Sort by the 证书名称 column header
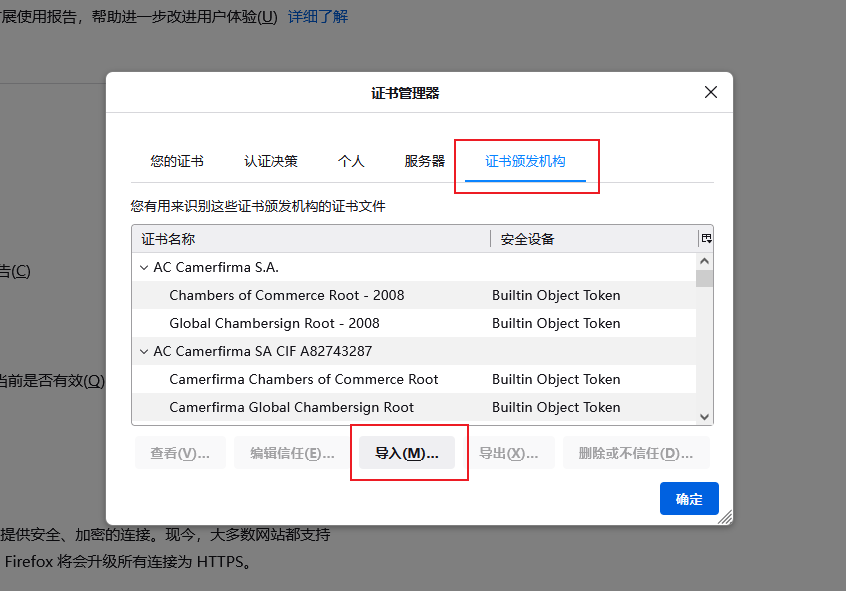 pyautogui.click(x=310, y=239)
